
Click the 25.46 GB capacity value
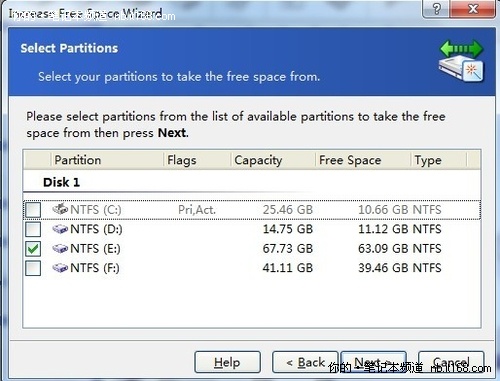pyautogui.click(x=288, y=210)
